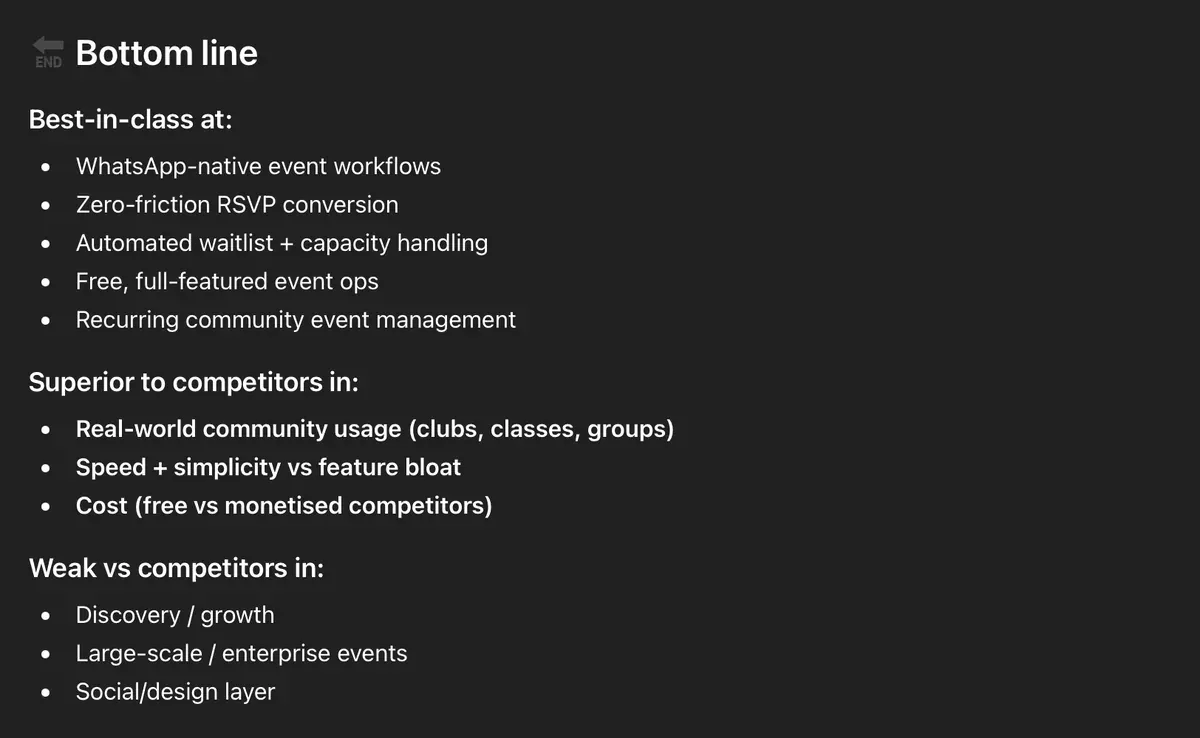Select the "Best-in-class at:" subheading
Screen dimensions: 1200x738
(130, 119)
